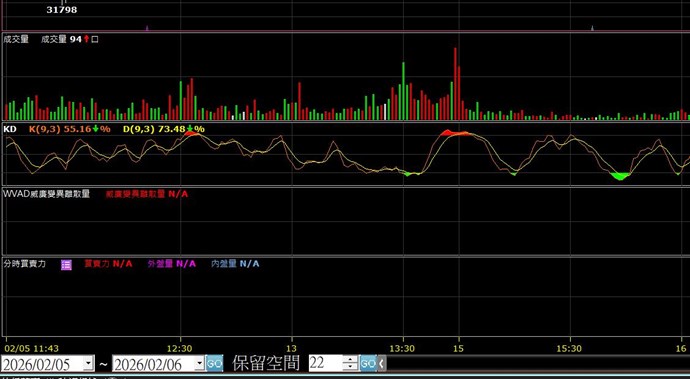Open the start date 2026/02/05 dropdown arrow
The width and height of the screenshot is (690, 379).
(89, 364)
